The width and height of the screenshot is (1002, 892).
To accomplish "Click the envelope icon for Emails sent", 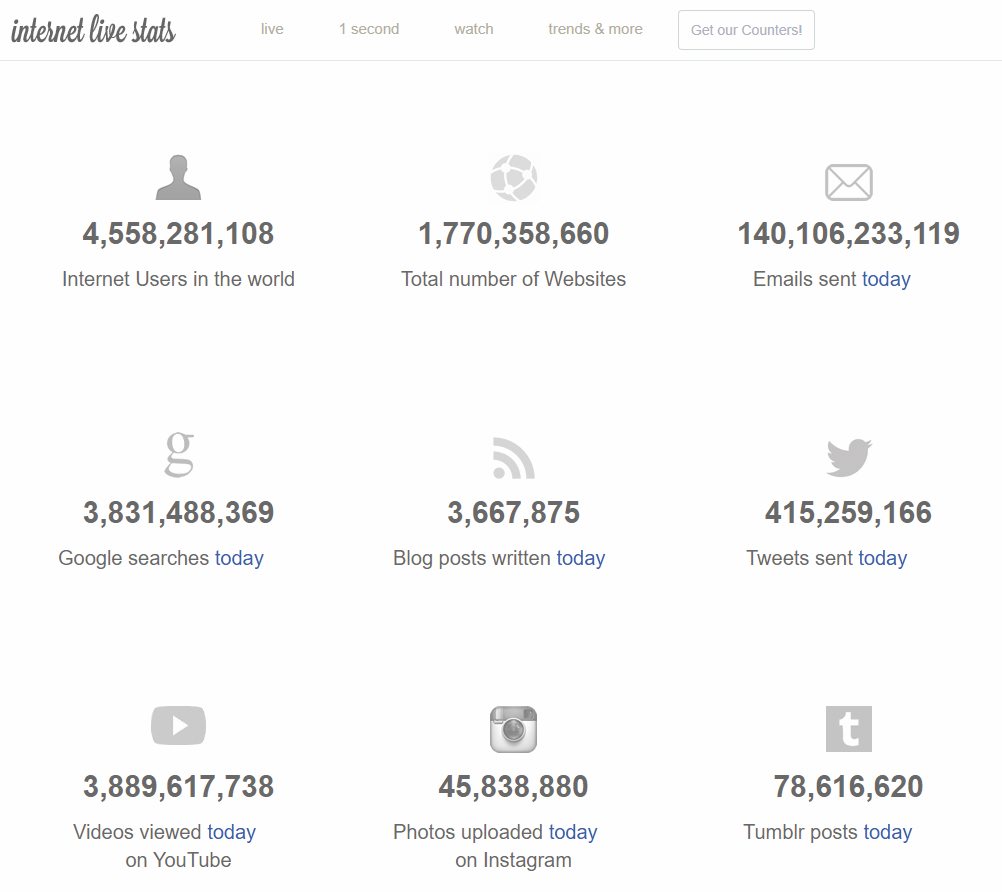I will pos(849,182).
